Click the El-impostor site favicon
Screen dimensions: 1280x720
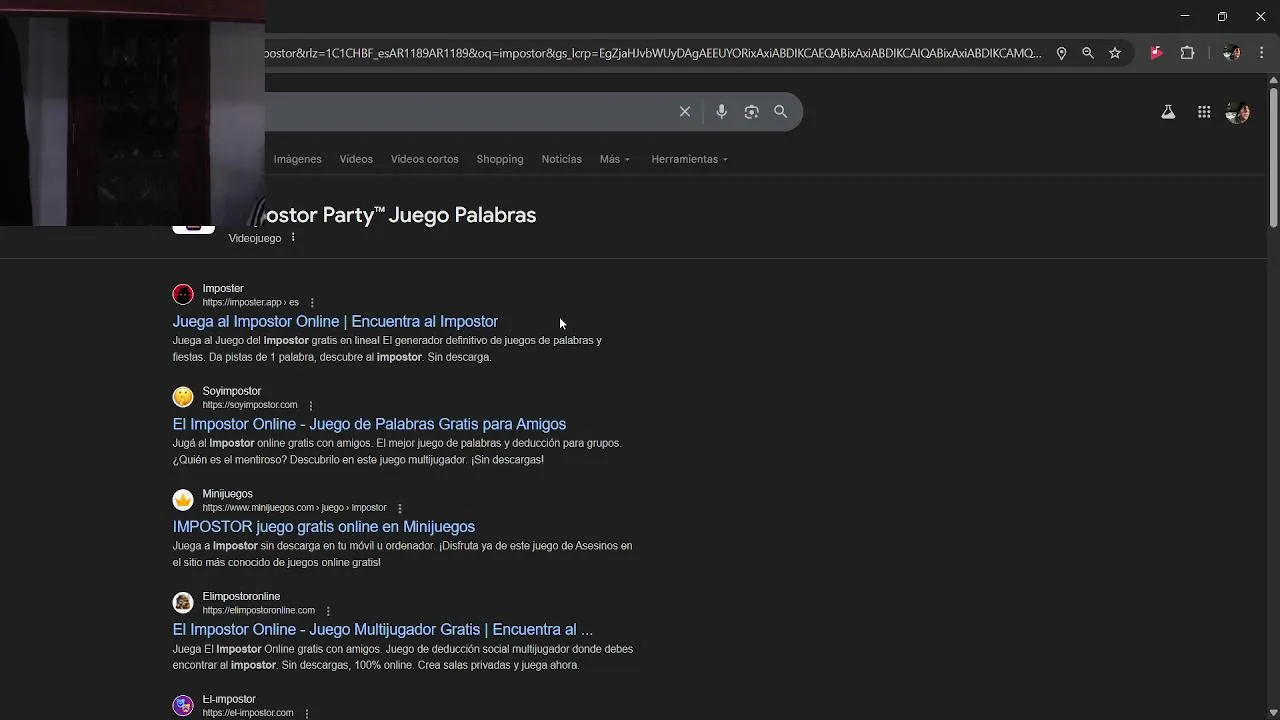pyautogui.click(x=183, y=705)
